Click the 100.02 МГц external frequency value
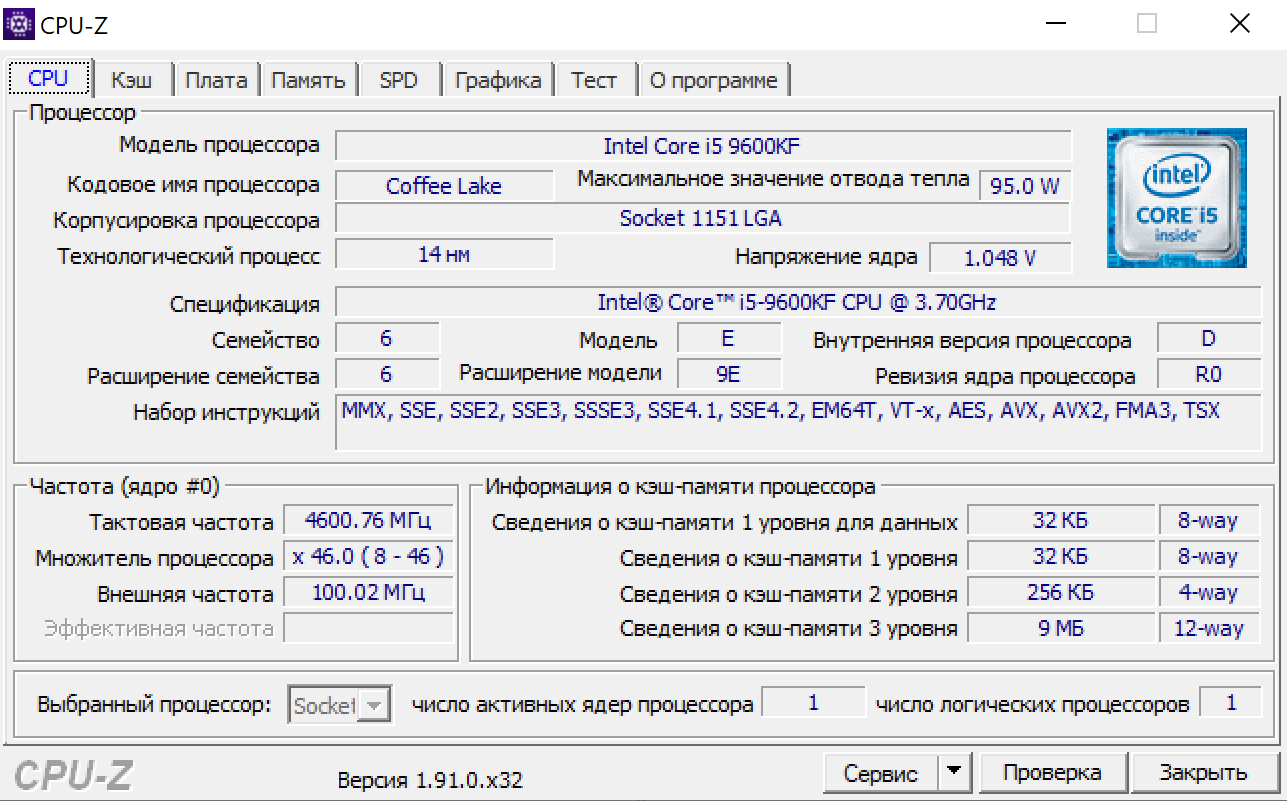1287x801 pixels. (368, 592)
